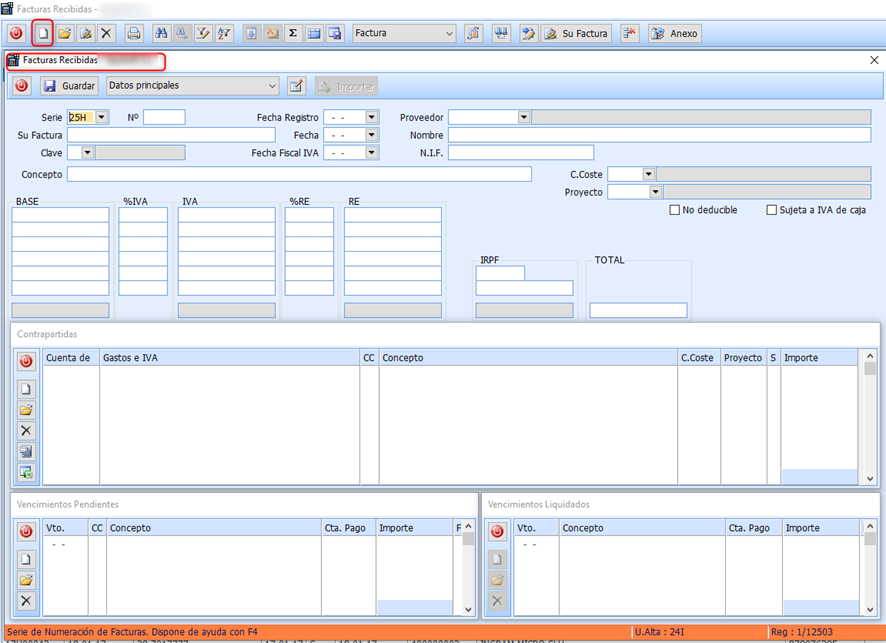Check the Sujeta a IVA de caja box
The width and height of the screenshot is (886, 643).
[771, 210]
